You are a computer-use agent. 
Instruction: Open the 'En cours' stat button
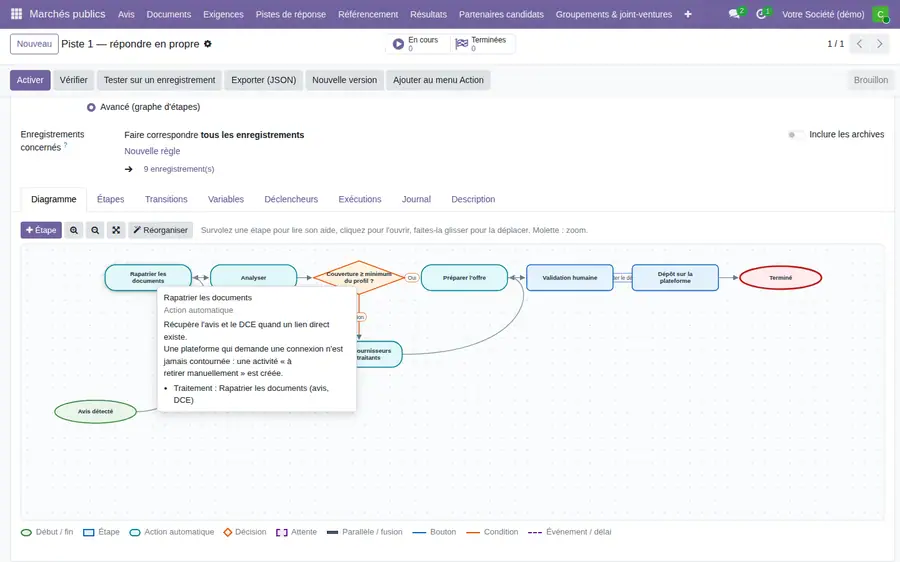point(418,44)
